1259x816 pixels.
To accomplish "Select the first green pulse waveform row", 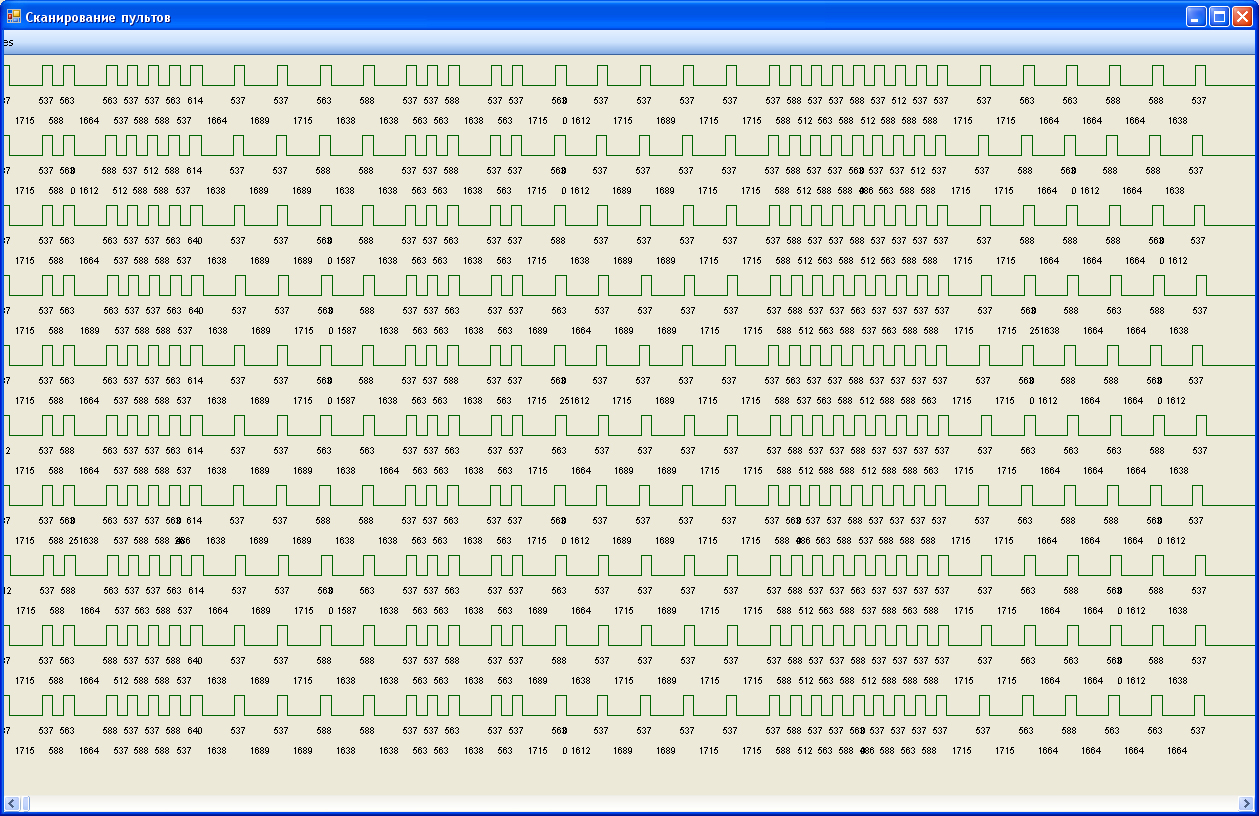I will [x=629, y=75].
